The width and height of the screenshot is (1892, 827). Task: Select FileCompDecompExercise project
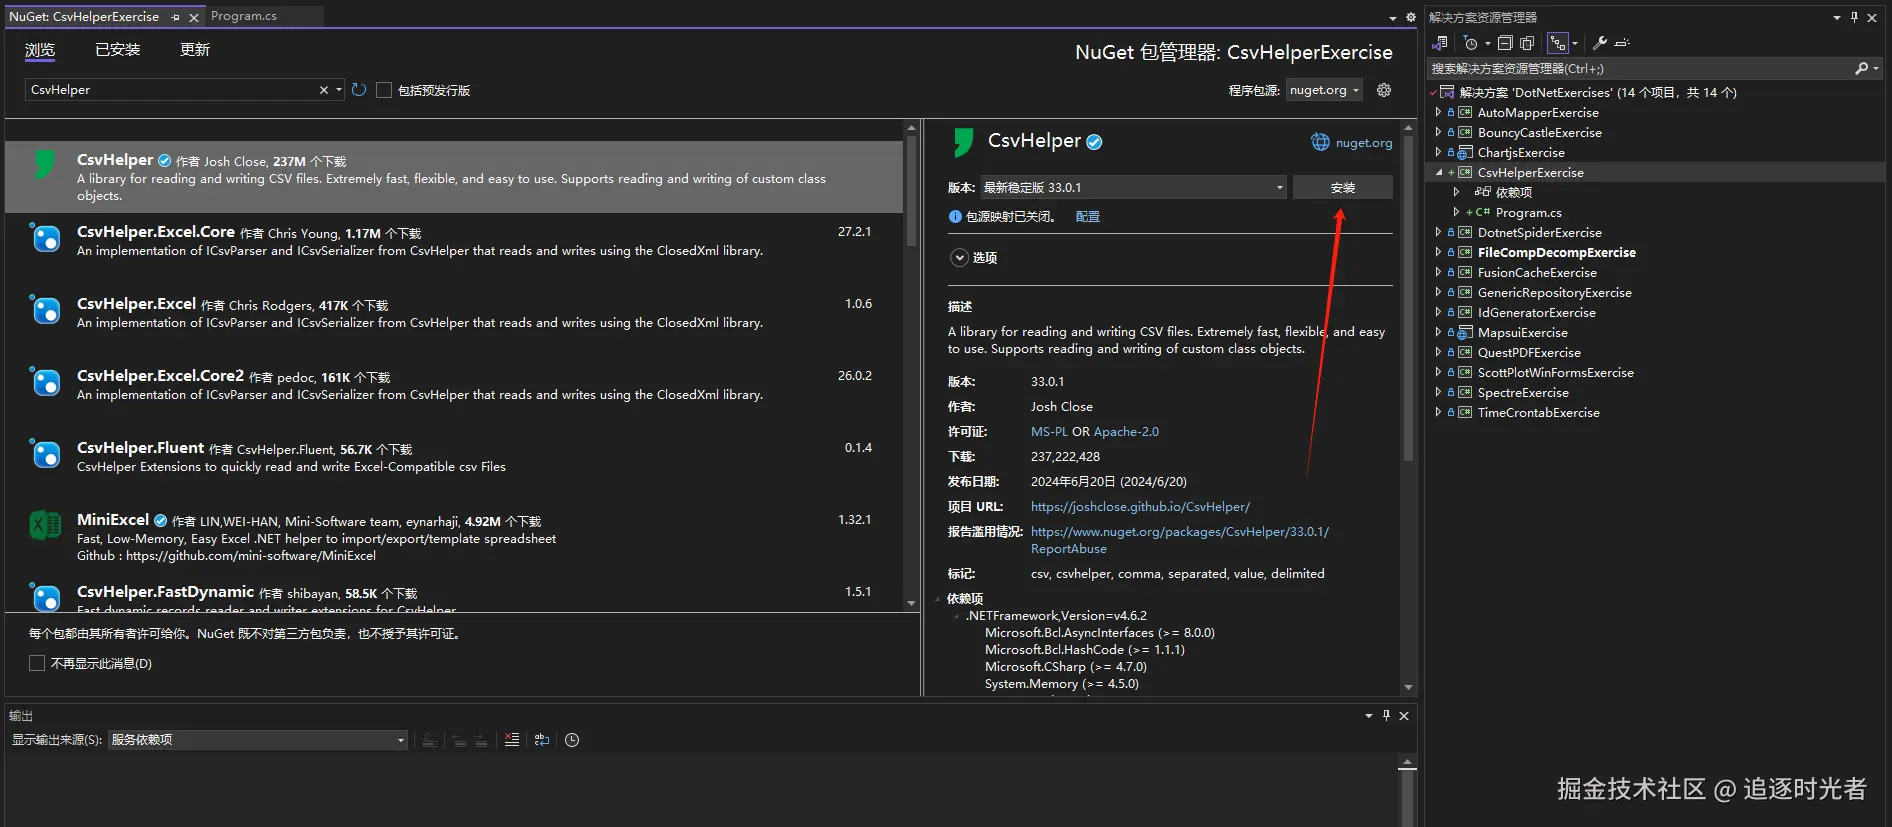coord(1557,252)
